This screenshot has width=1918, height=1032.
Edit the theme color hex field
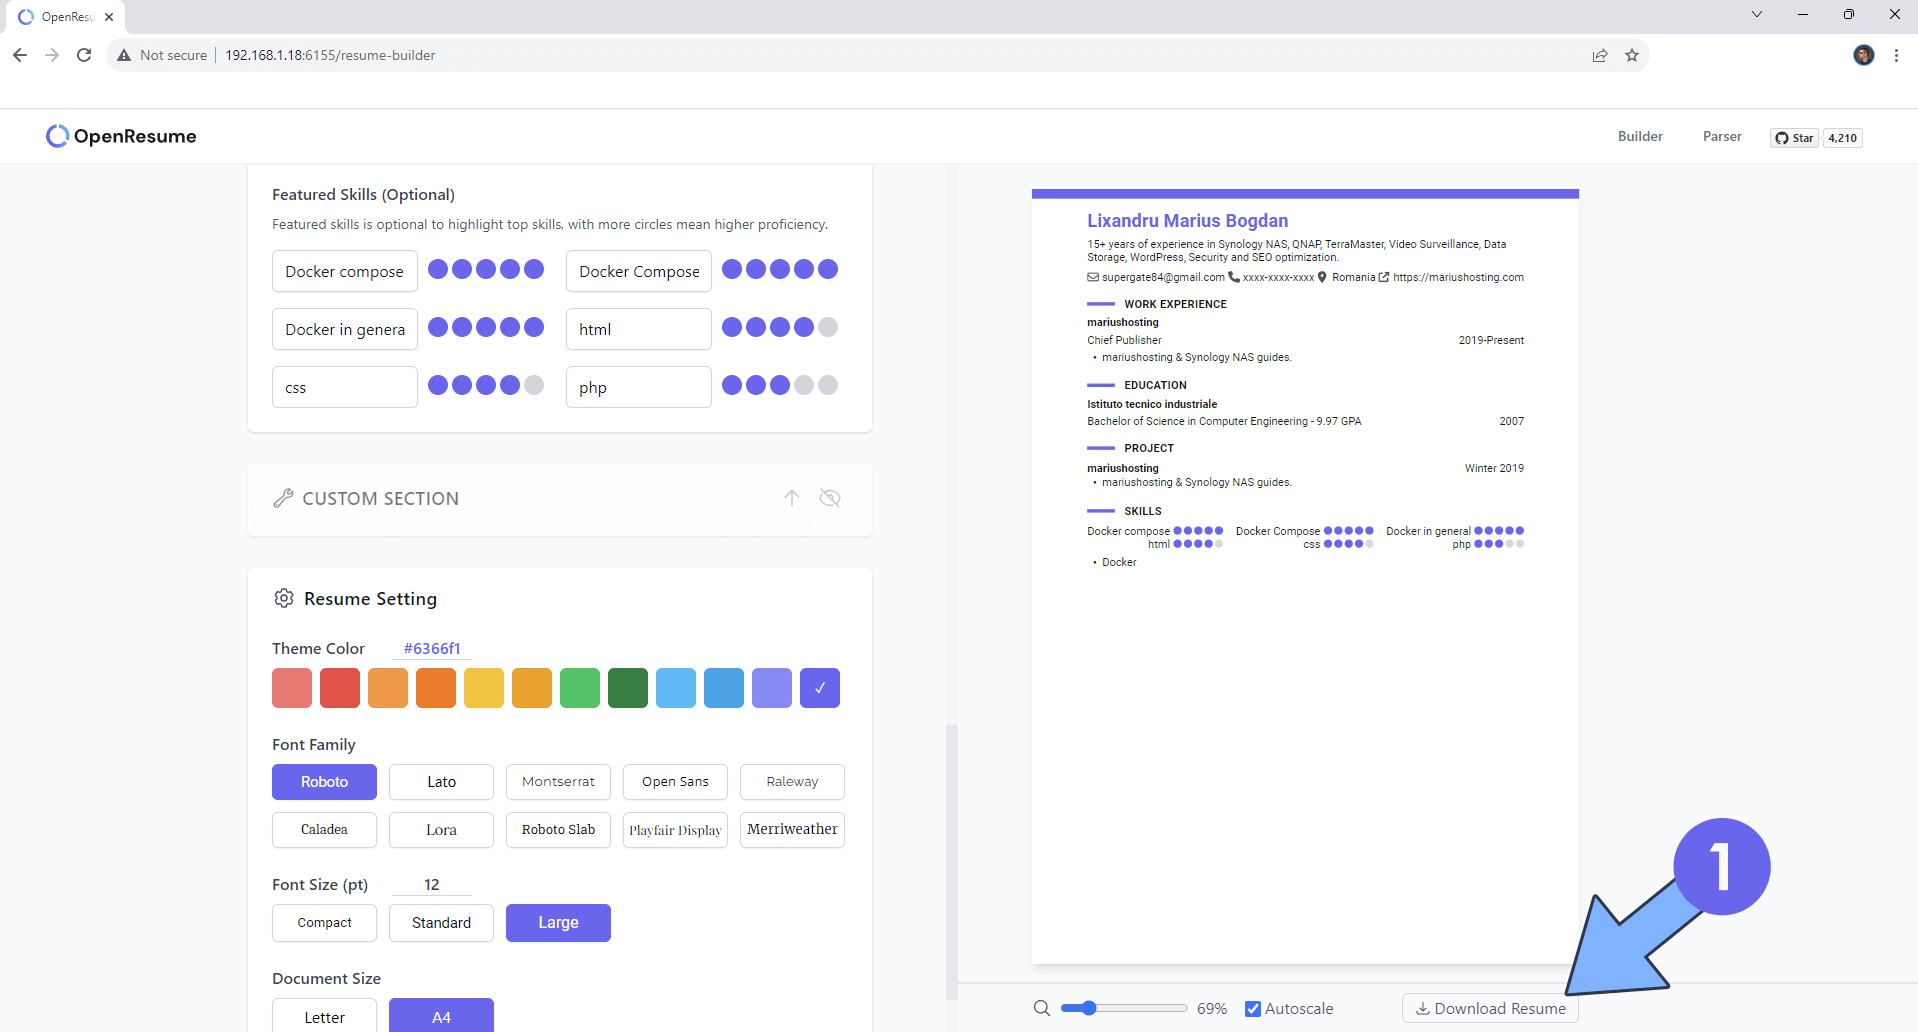432,648
